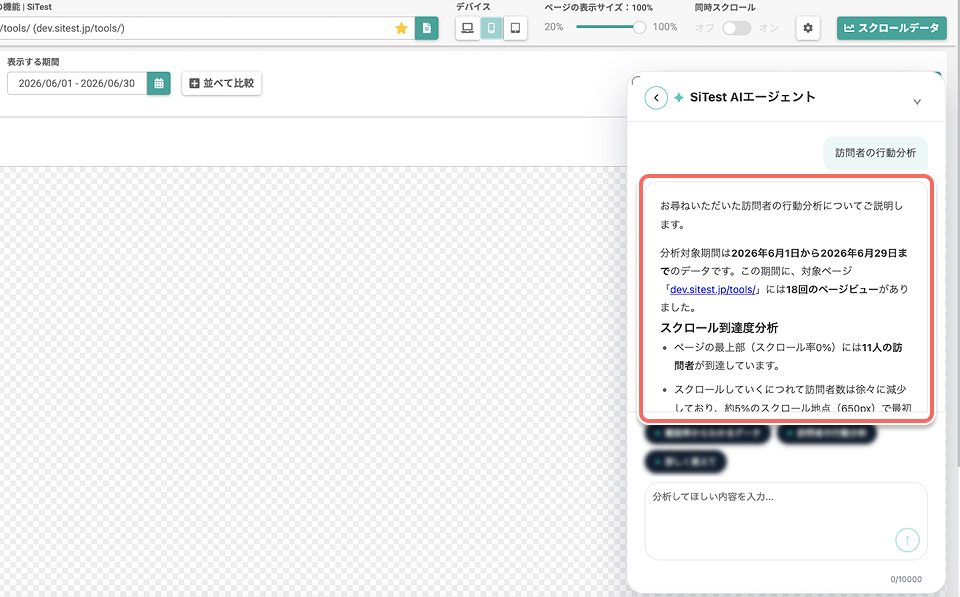The image size is (960, 597).
Task: Collapse the SiTest AI agent panel chevron
Action: point(917,102)
